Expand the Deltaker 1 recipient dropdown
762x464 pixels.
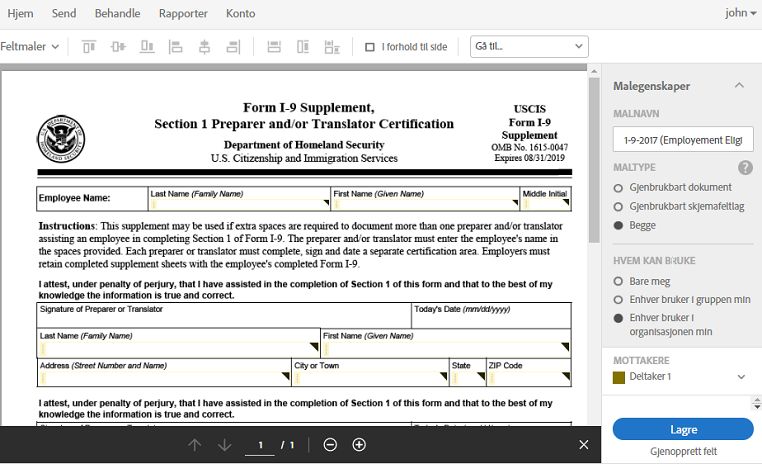coord(741,377)
